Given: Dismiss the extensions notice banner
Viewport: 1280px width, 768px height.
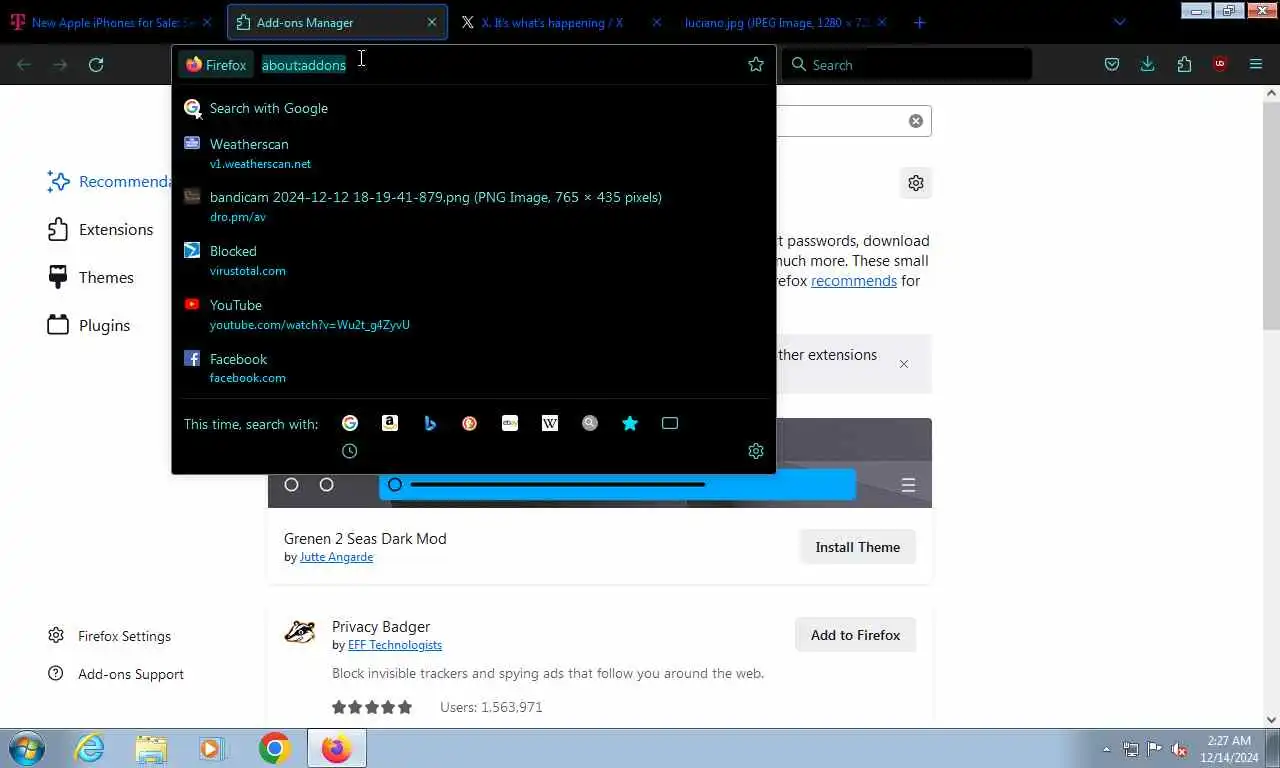Looking at the screenshot, I should (904, 364).
